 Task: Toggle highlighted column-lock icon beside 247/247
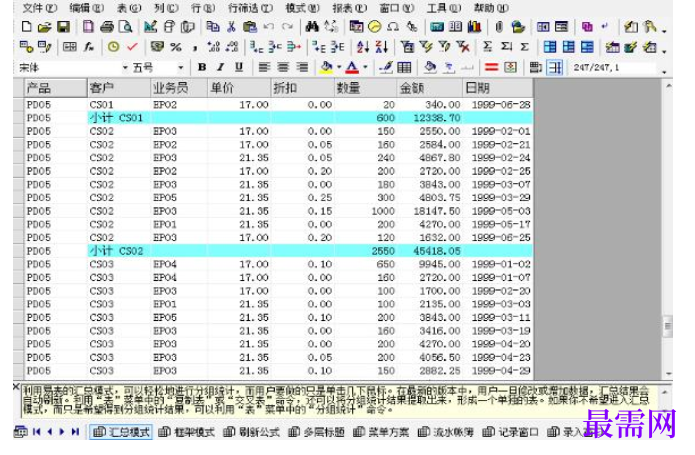pyautogui.click(x=554, y=67)
